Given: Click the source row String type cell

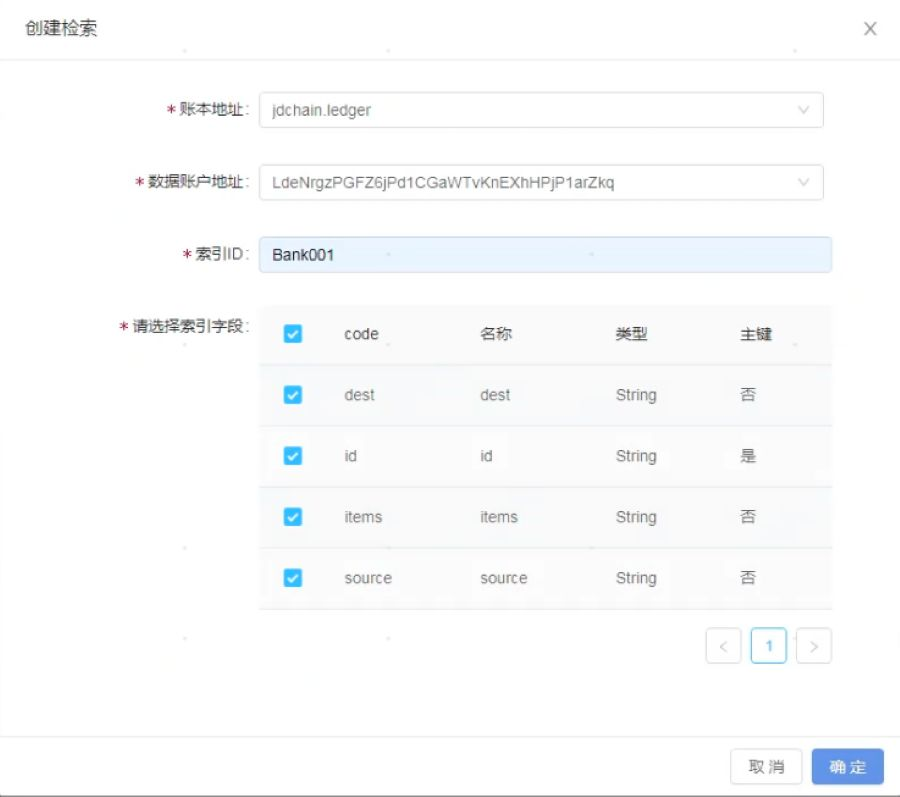Looking at the screenshot, I should click(636, 578).
